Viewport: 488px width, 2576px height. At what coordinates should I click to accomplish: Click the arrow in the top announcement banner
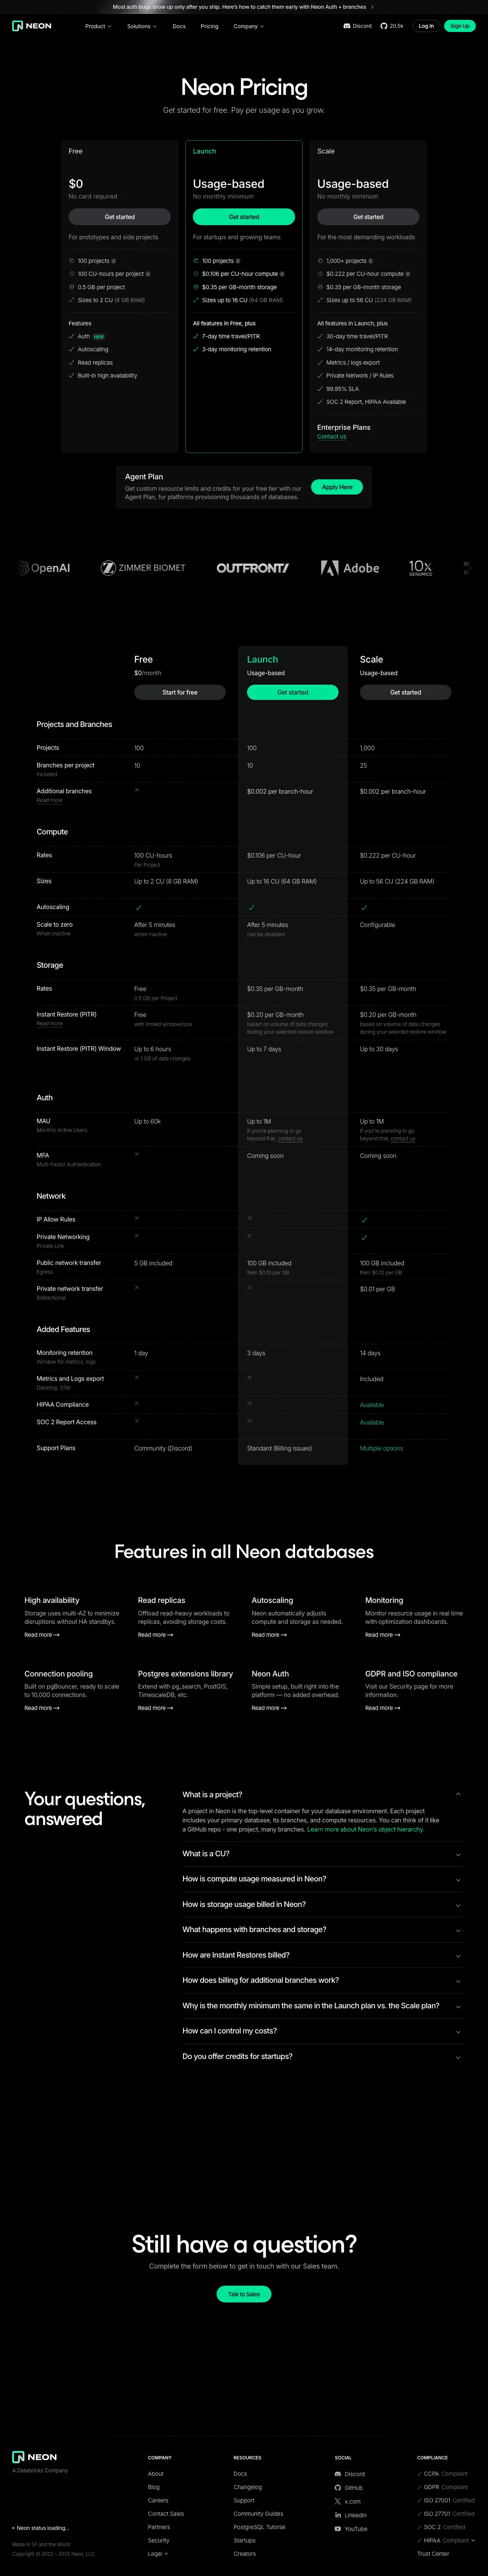tap(372, 7)
